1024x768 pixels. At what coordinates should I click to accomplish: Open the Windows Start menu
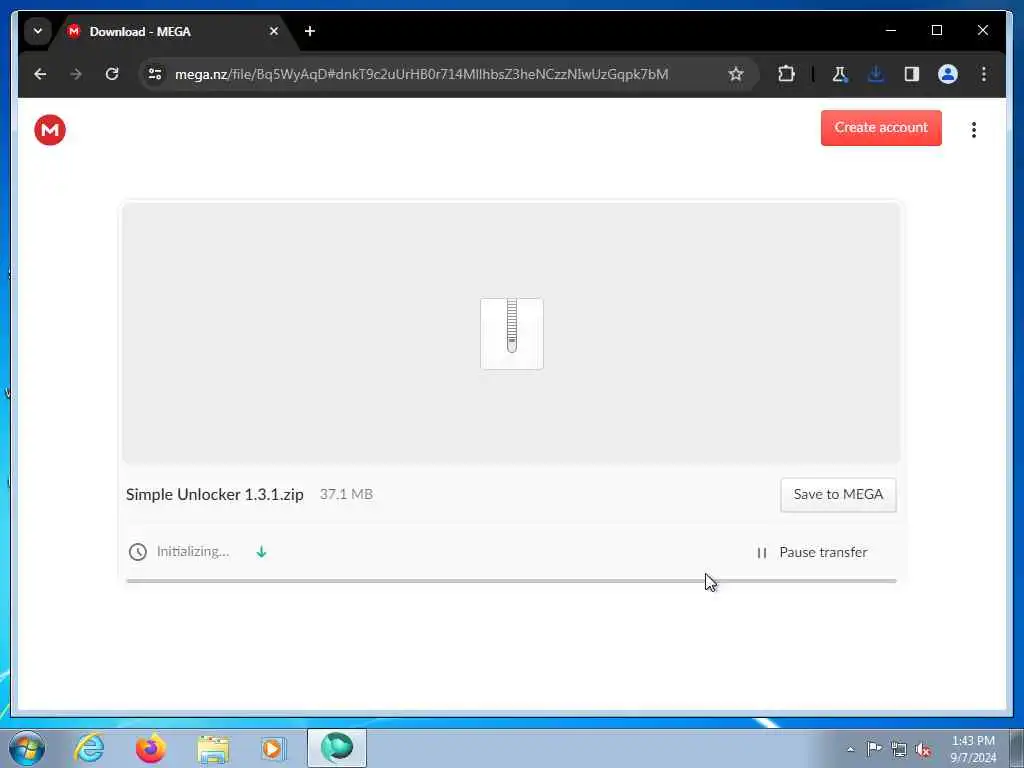click(27, 748)
